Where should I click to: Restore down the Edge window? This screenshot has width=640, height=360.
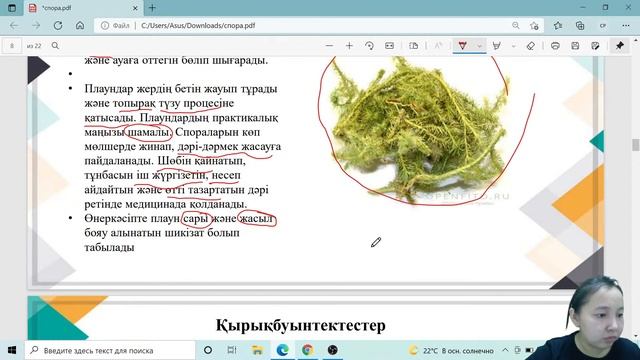click(605, 8)
